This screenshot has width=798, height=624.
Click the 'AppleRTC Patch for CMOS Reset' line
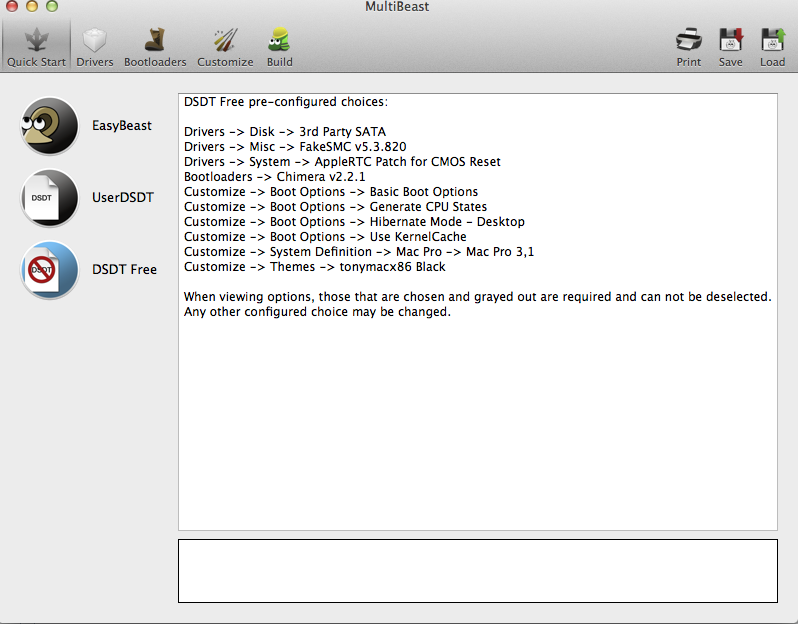point(342,162)
